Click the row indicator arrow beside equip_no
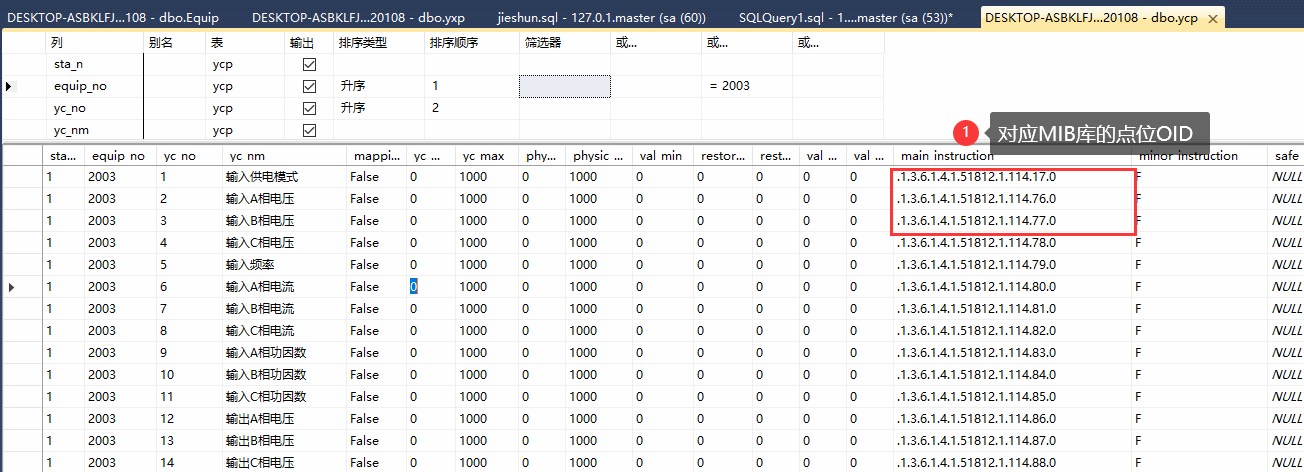Viewport: 1304px width, 472px height. (10, 87)
